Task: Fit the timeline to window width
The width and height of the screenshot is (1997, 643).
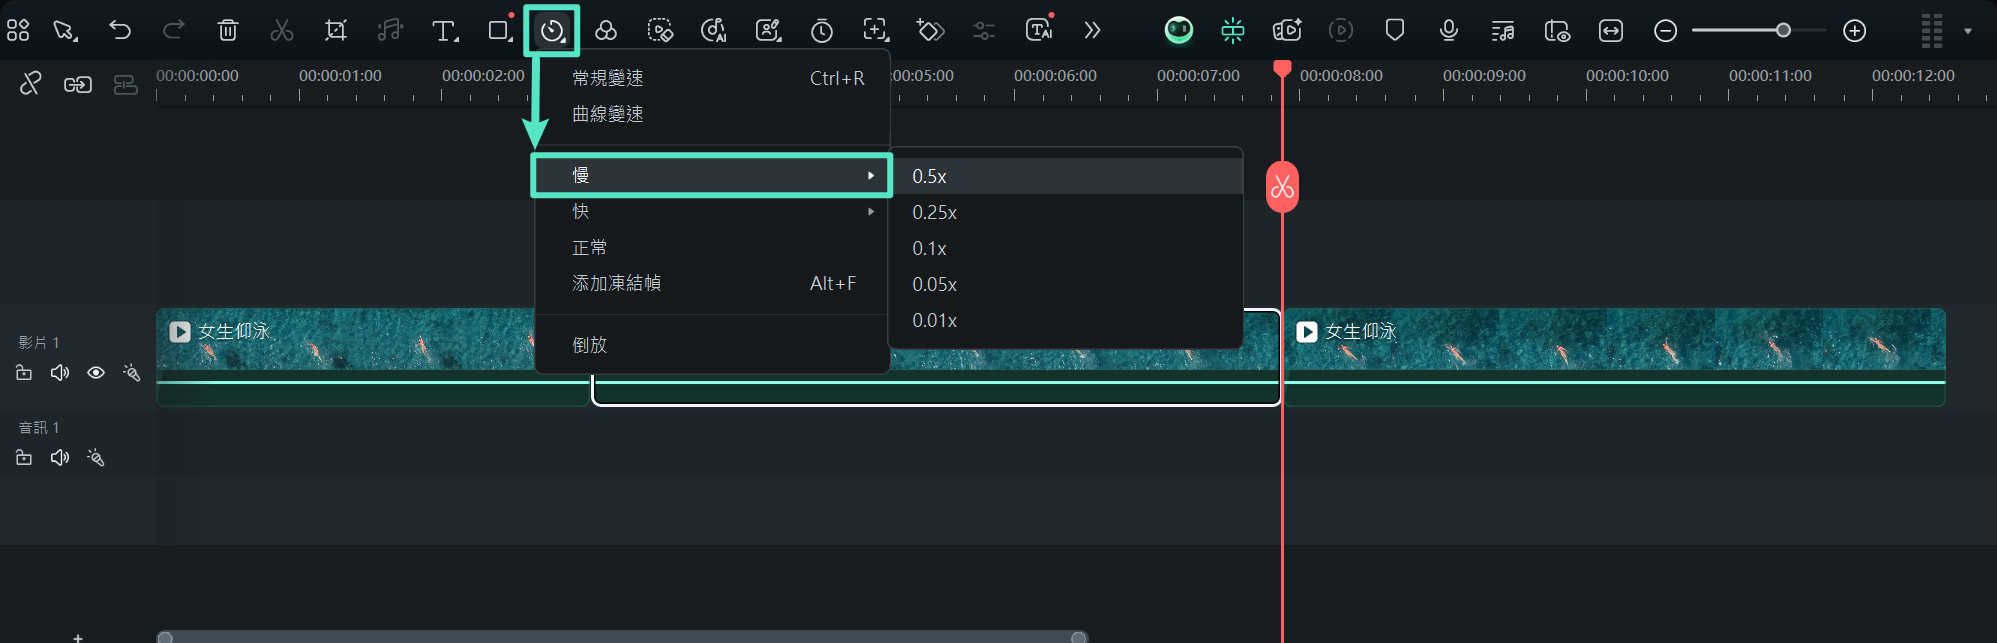Action: (x=1611, y=30)
